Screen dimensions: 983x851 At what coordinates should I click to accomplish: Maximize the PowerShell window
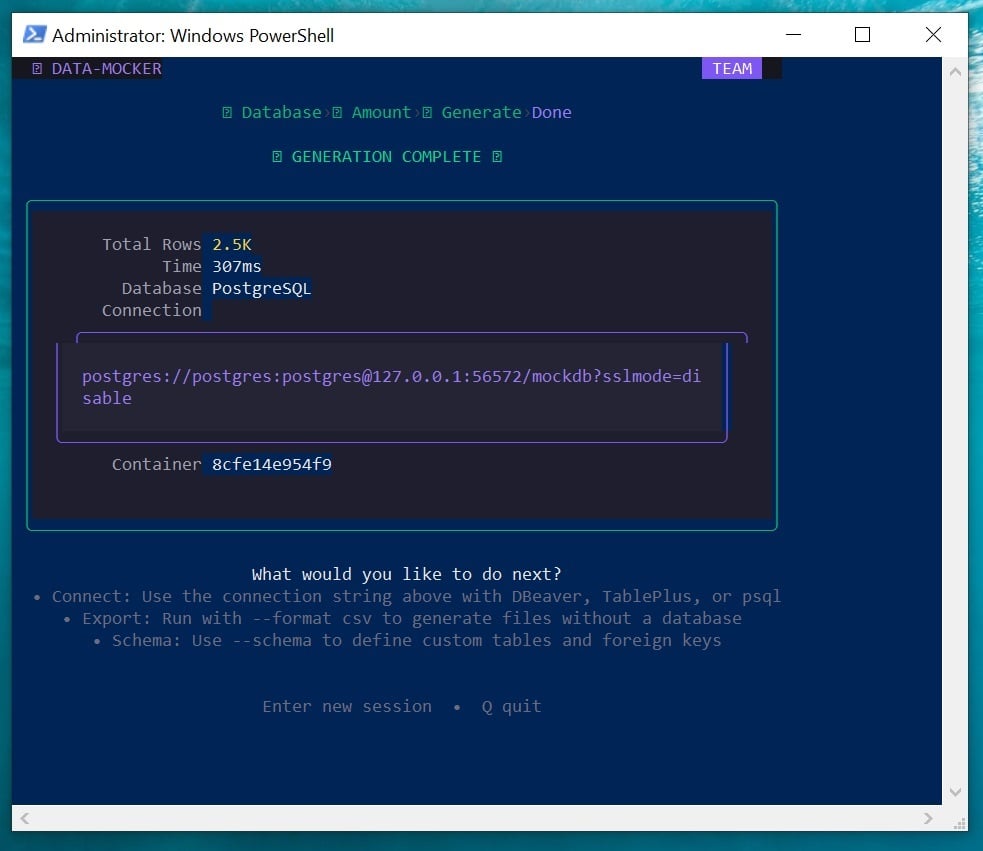pyautogui.click(x=863, y=34)
